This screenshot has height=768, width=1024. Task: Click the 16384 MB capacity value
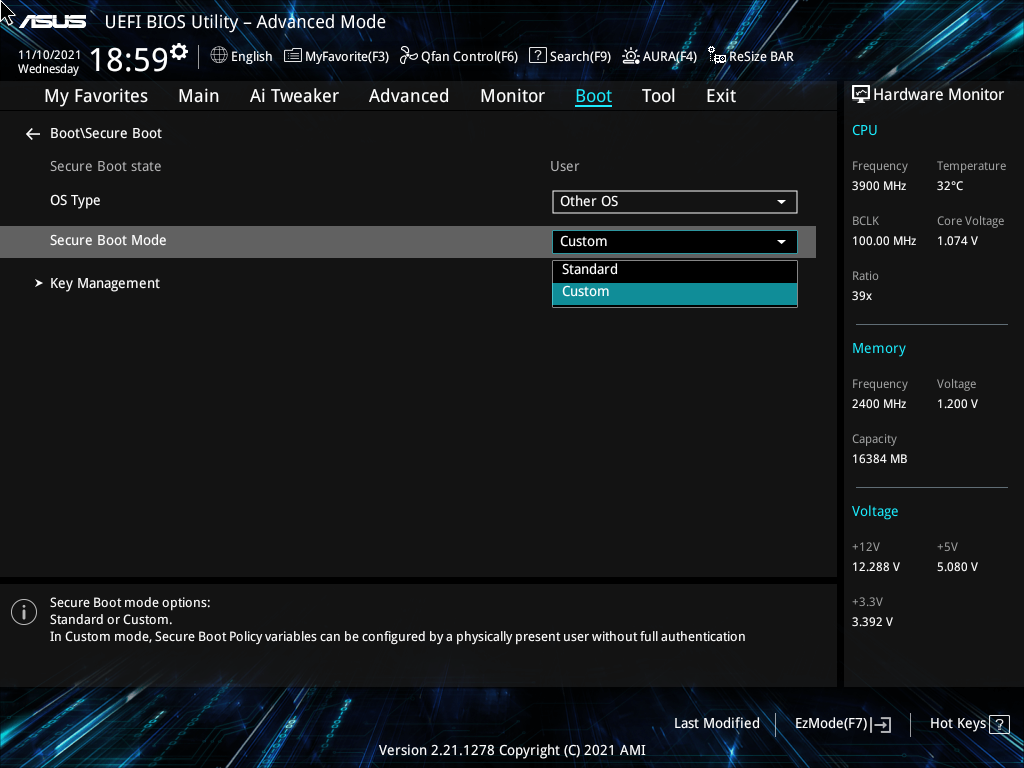(879, 459)
